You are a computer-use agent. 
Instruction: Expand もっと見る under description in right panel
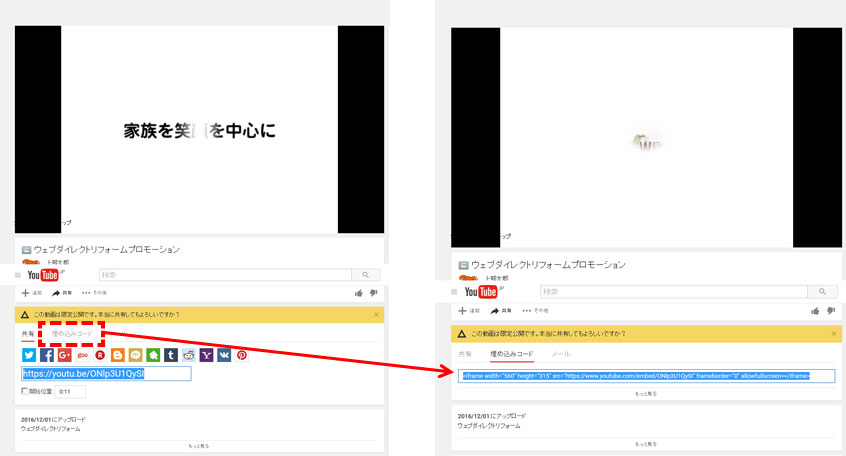point(646,444)
